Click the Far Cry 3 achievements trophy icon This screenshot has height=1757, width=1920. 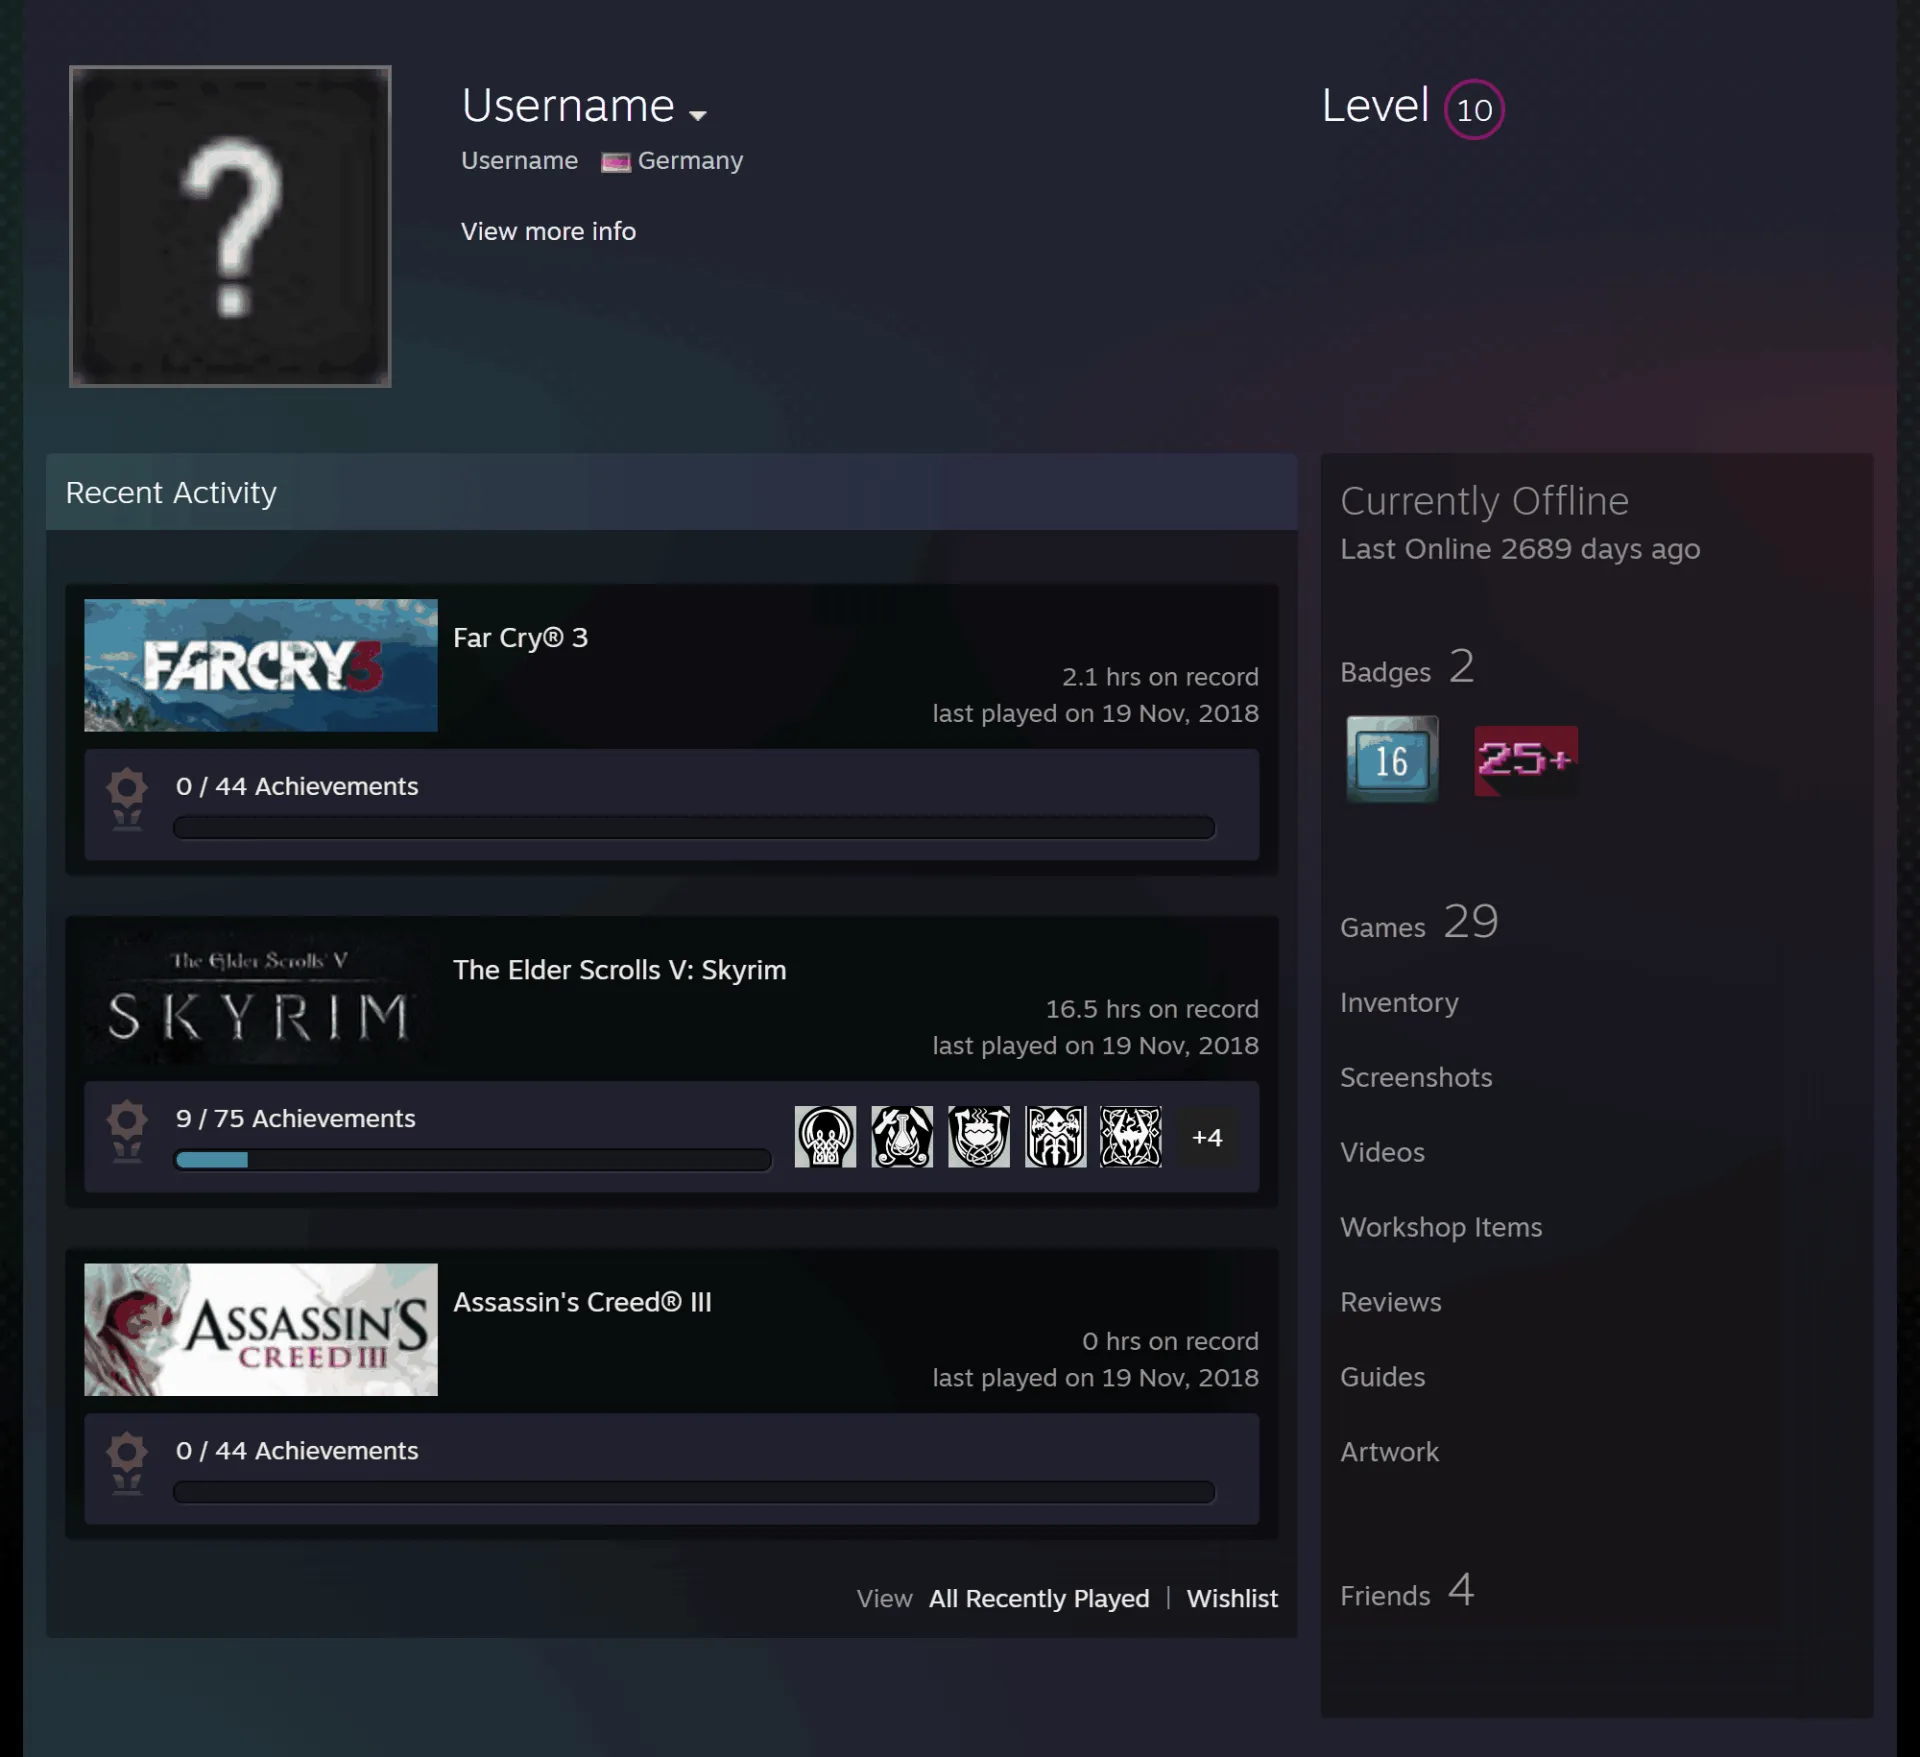tap(127, 799)
